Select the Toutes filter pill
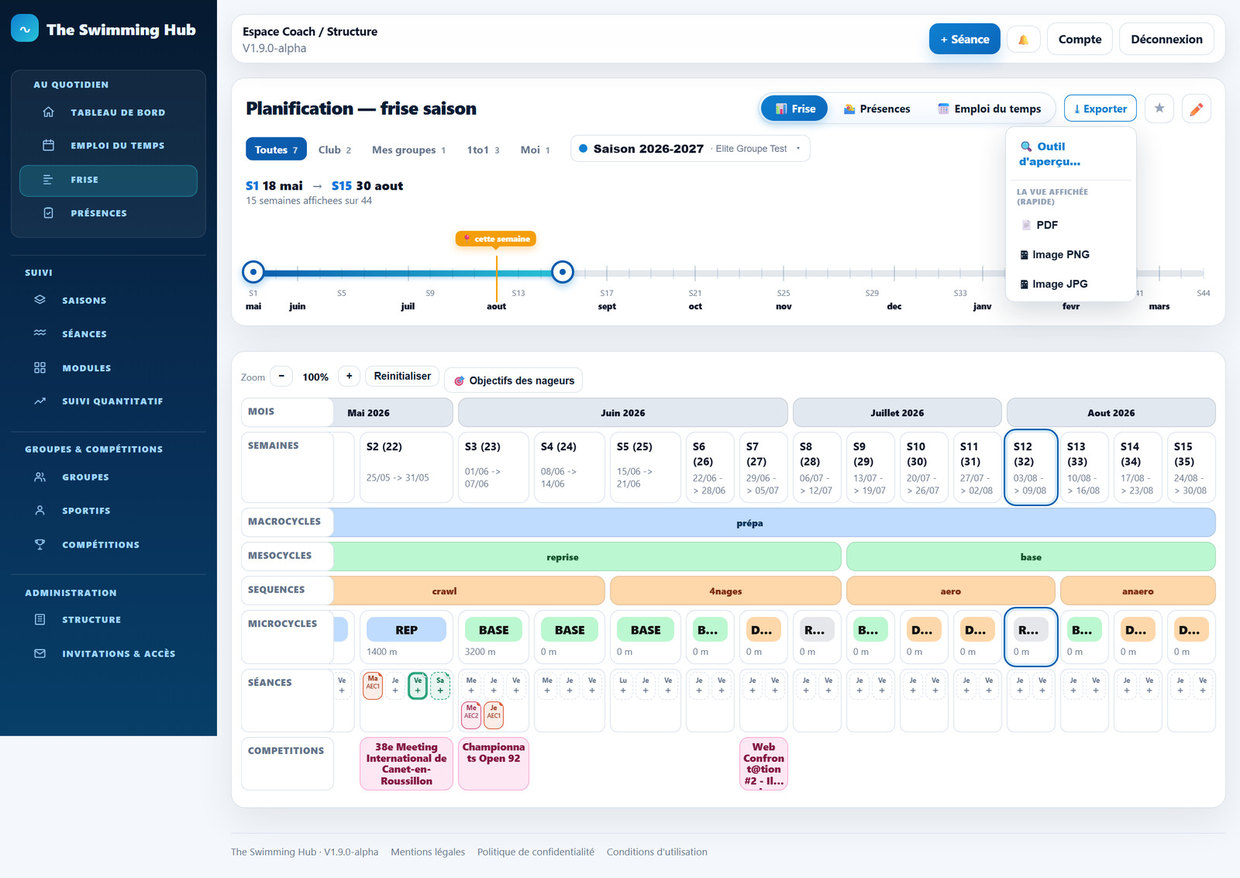 (x=276, y=149)
